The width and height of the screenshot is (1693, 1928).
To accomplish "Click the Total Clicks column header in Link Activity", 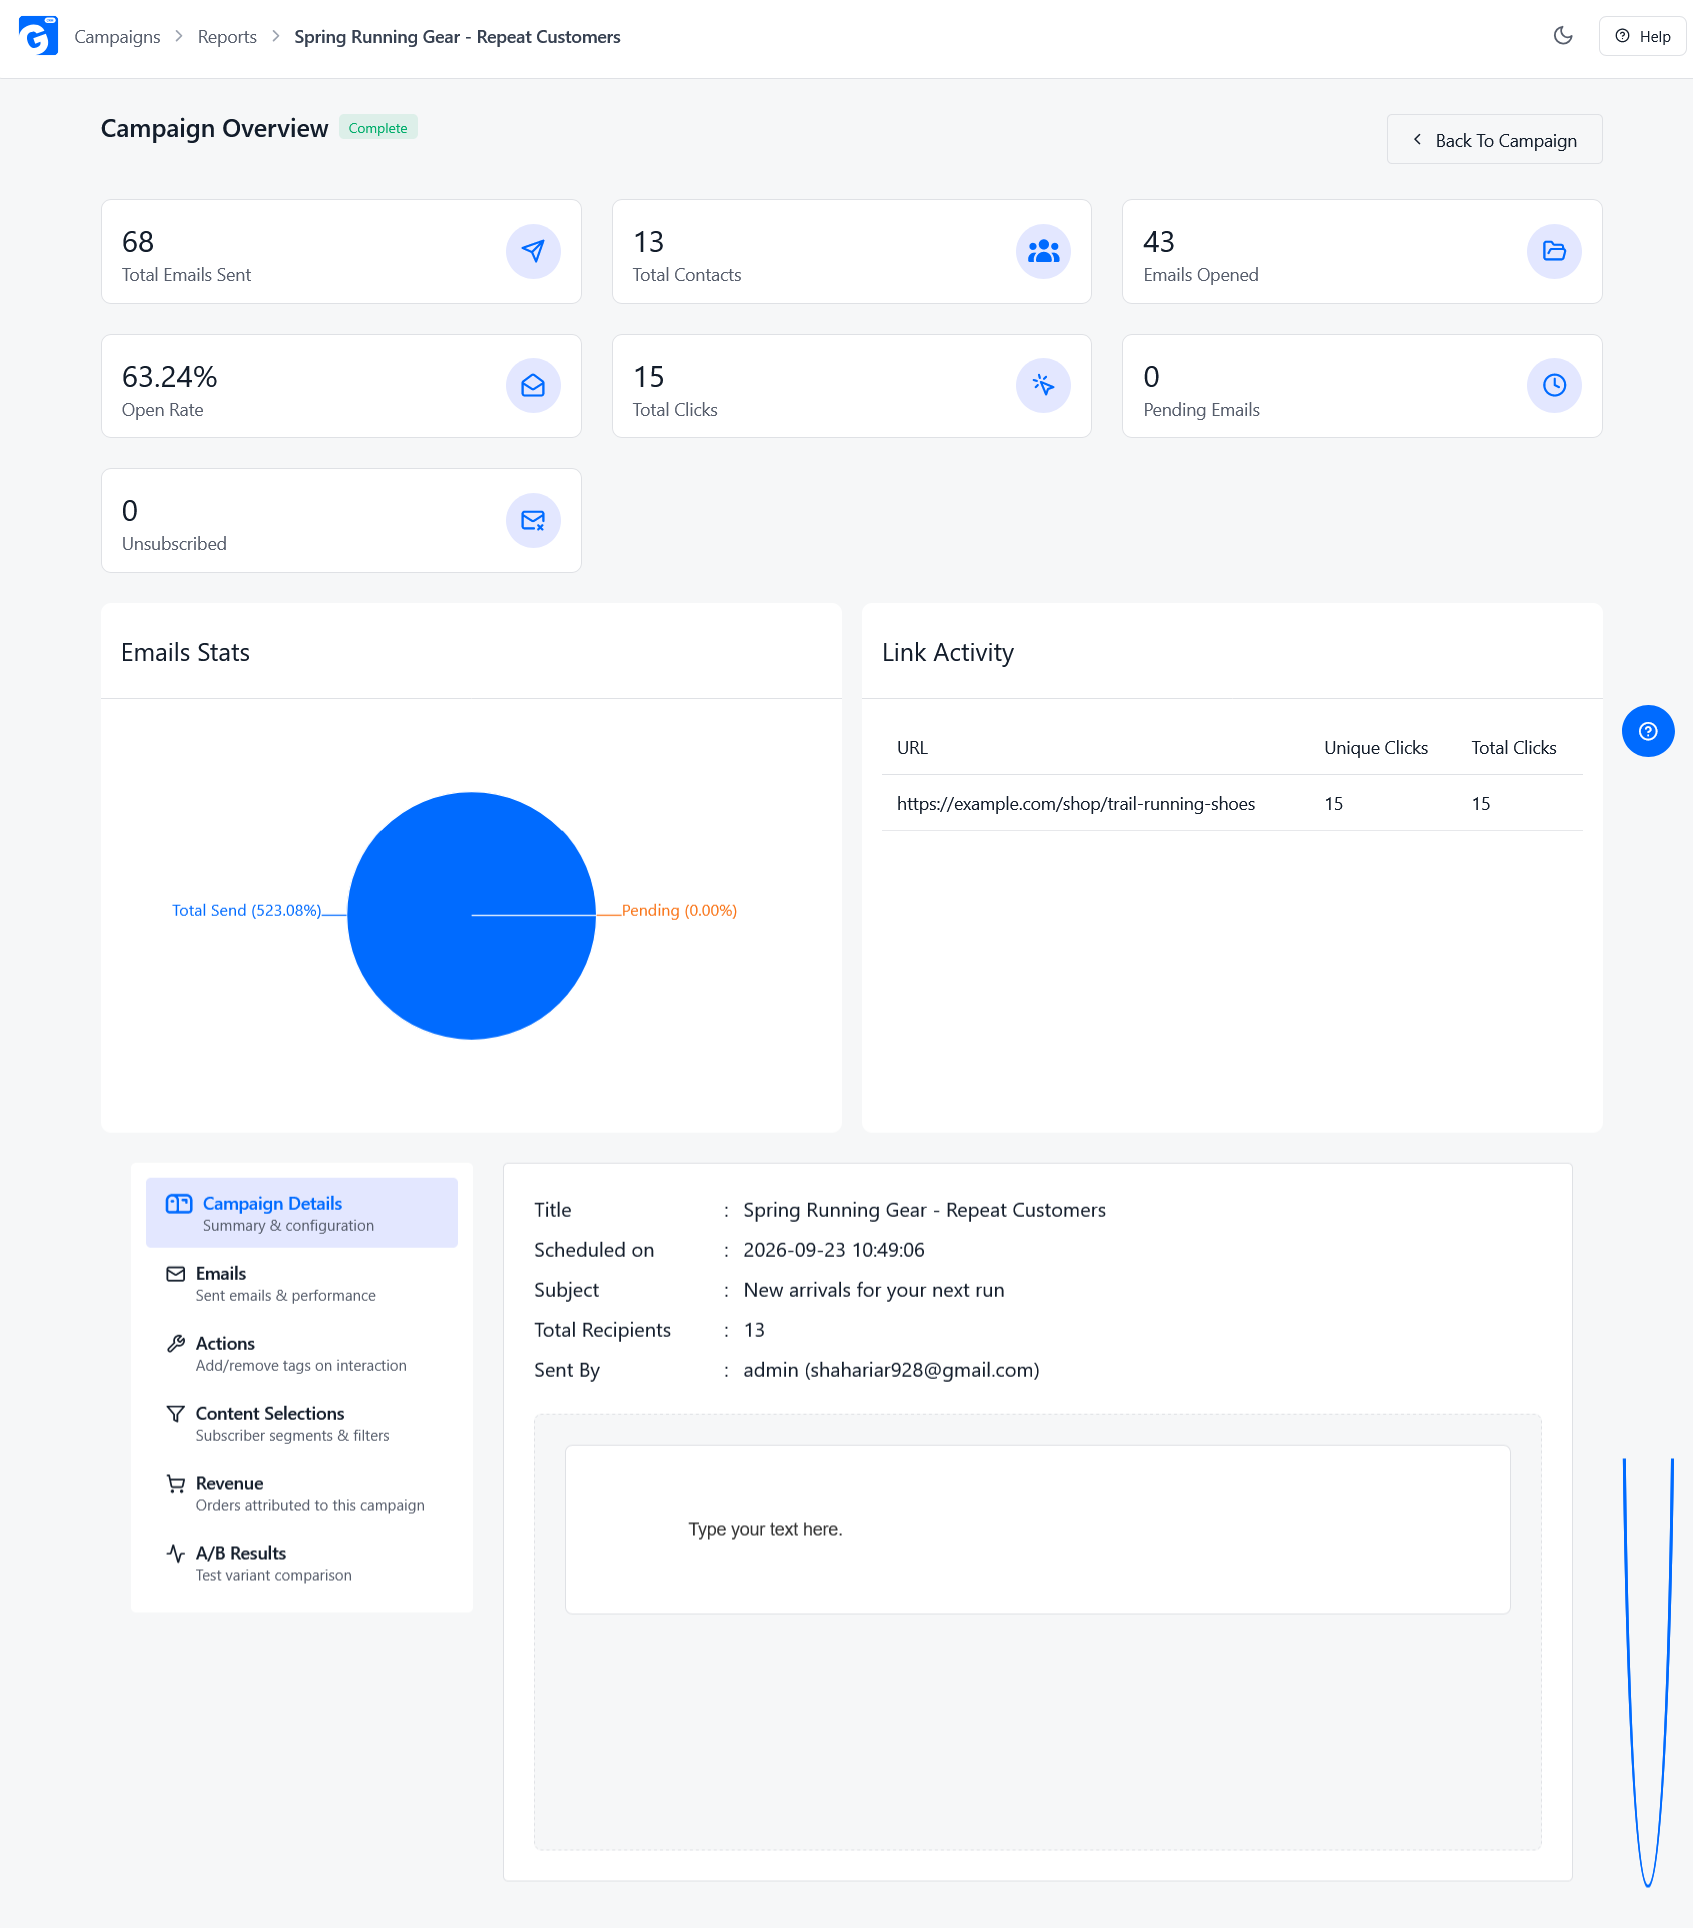I will [1514, 748].
